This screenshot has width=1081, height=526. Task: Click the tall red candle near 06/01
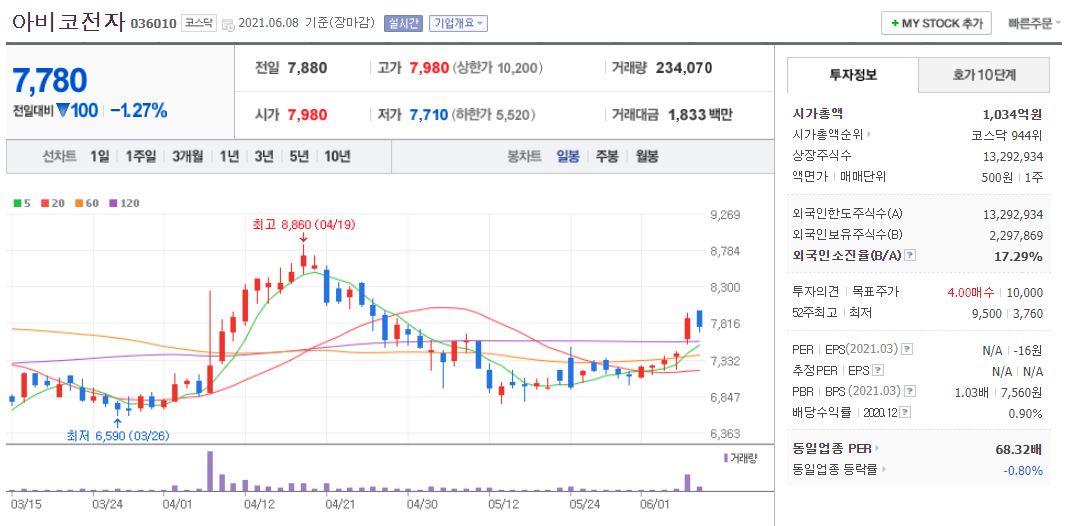pyautogui.click(x=687, y=328)
